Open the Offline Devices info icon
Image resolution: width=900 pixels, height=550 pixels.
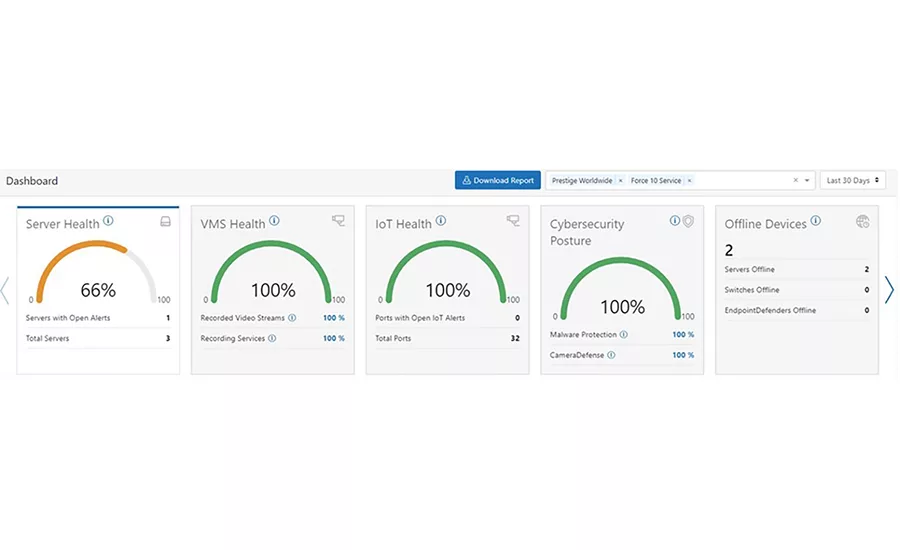click(816, 220)
